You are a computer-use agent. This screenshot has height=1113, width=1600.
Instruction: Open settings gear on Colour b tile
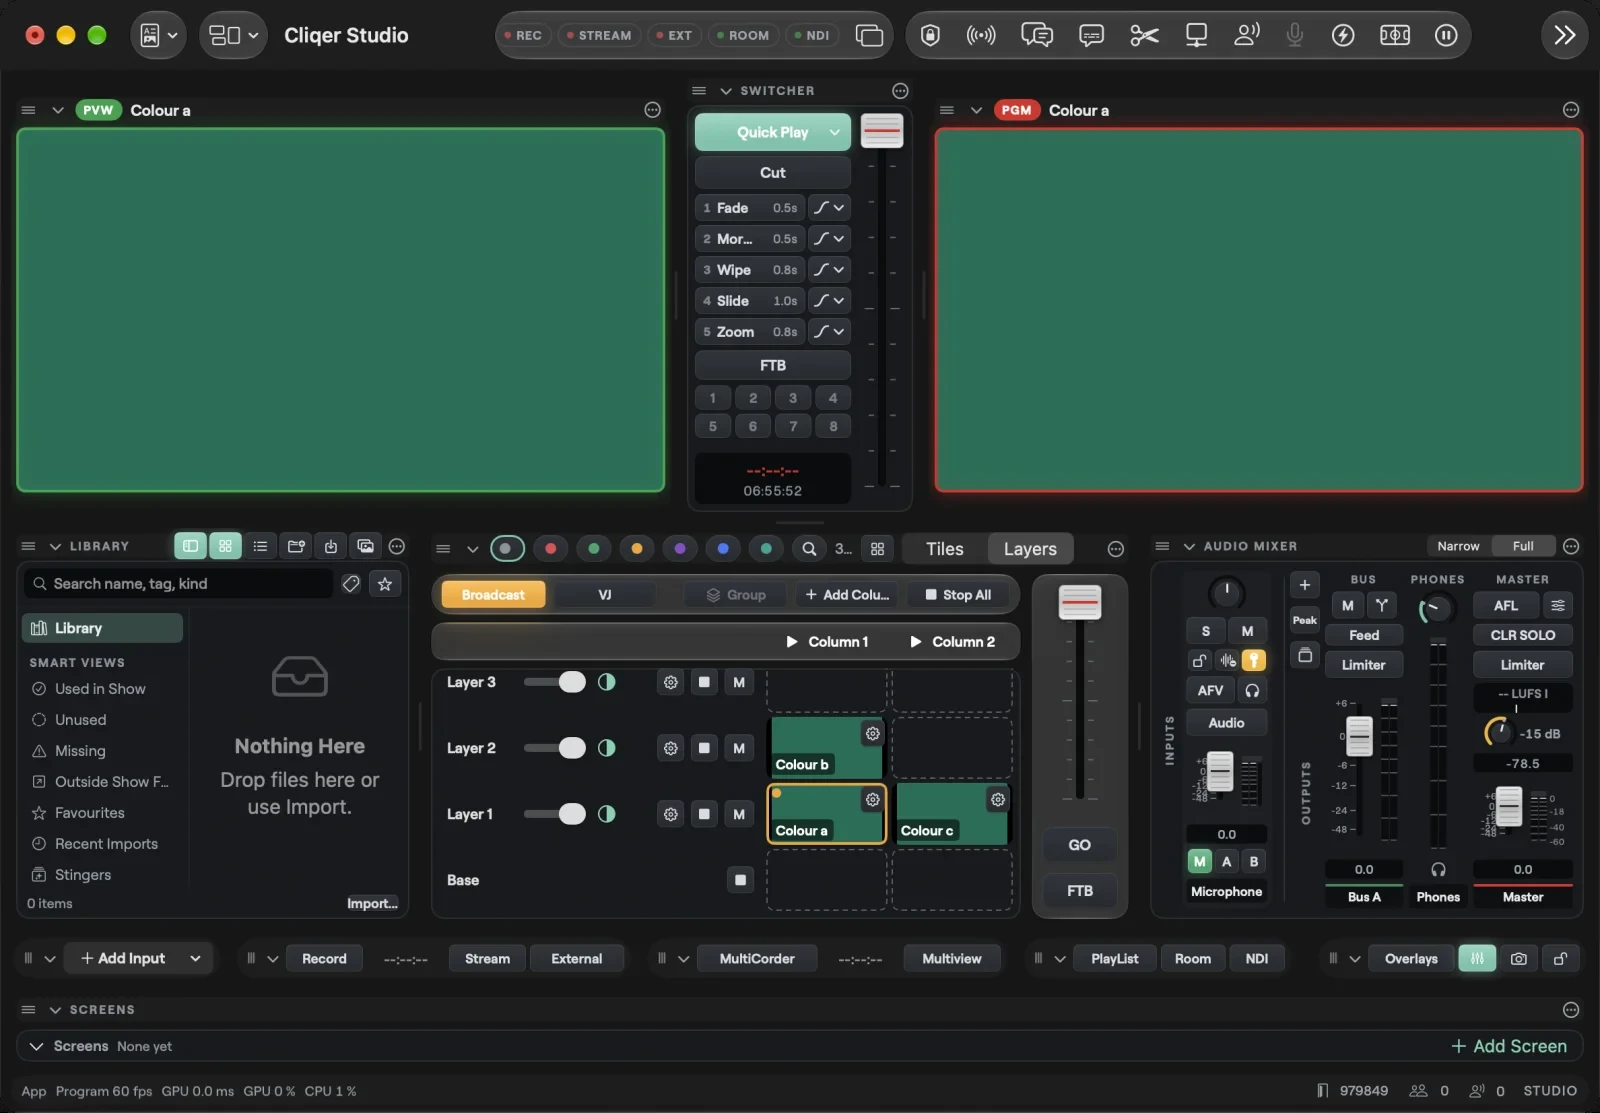[x=873, y=734]
